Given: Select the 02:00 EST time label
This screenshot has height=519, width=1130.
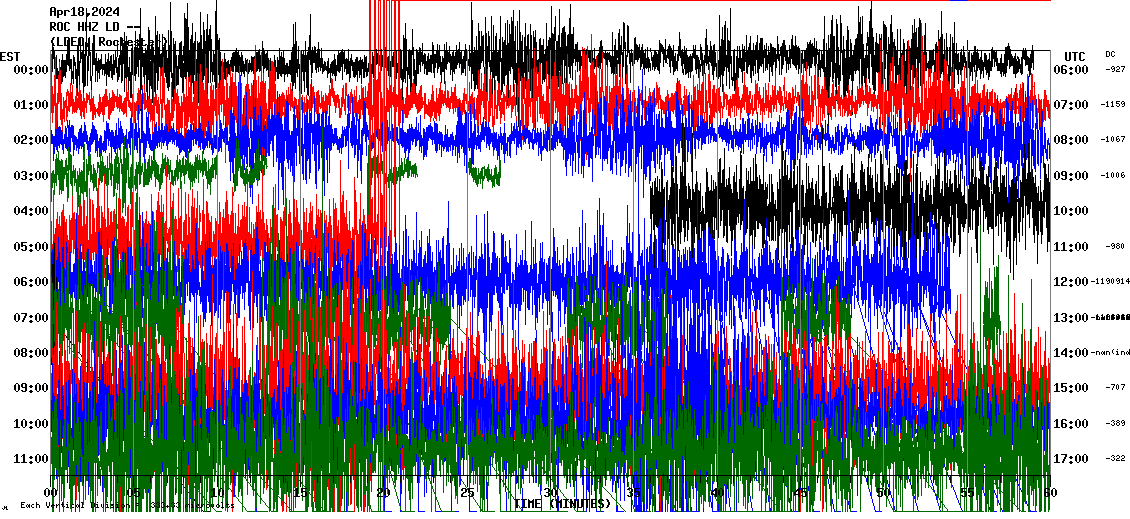Looking at the screenshot, I should (x=30, y=141).
